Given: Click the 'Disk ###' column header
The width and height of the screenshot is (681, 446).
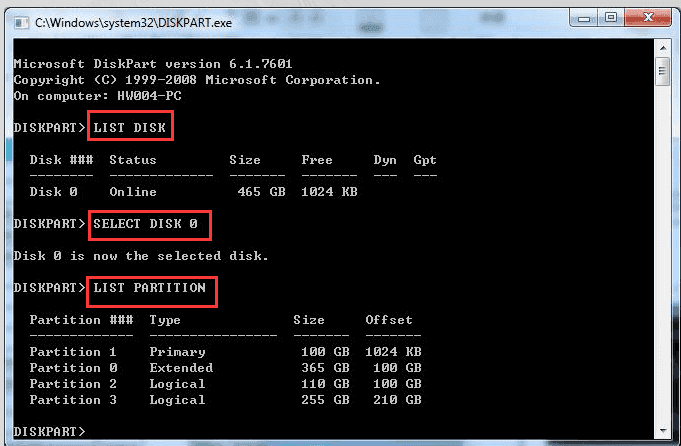Looking at the screenshot, I should 61,160.
